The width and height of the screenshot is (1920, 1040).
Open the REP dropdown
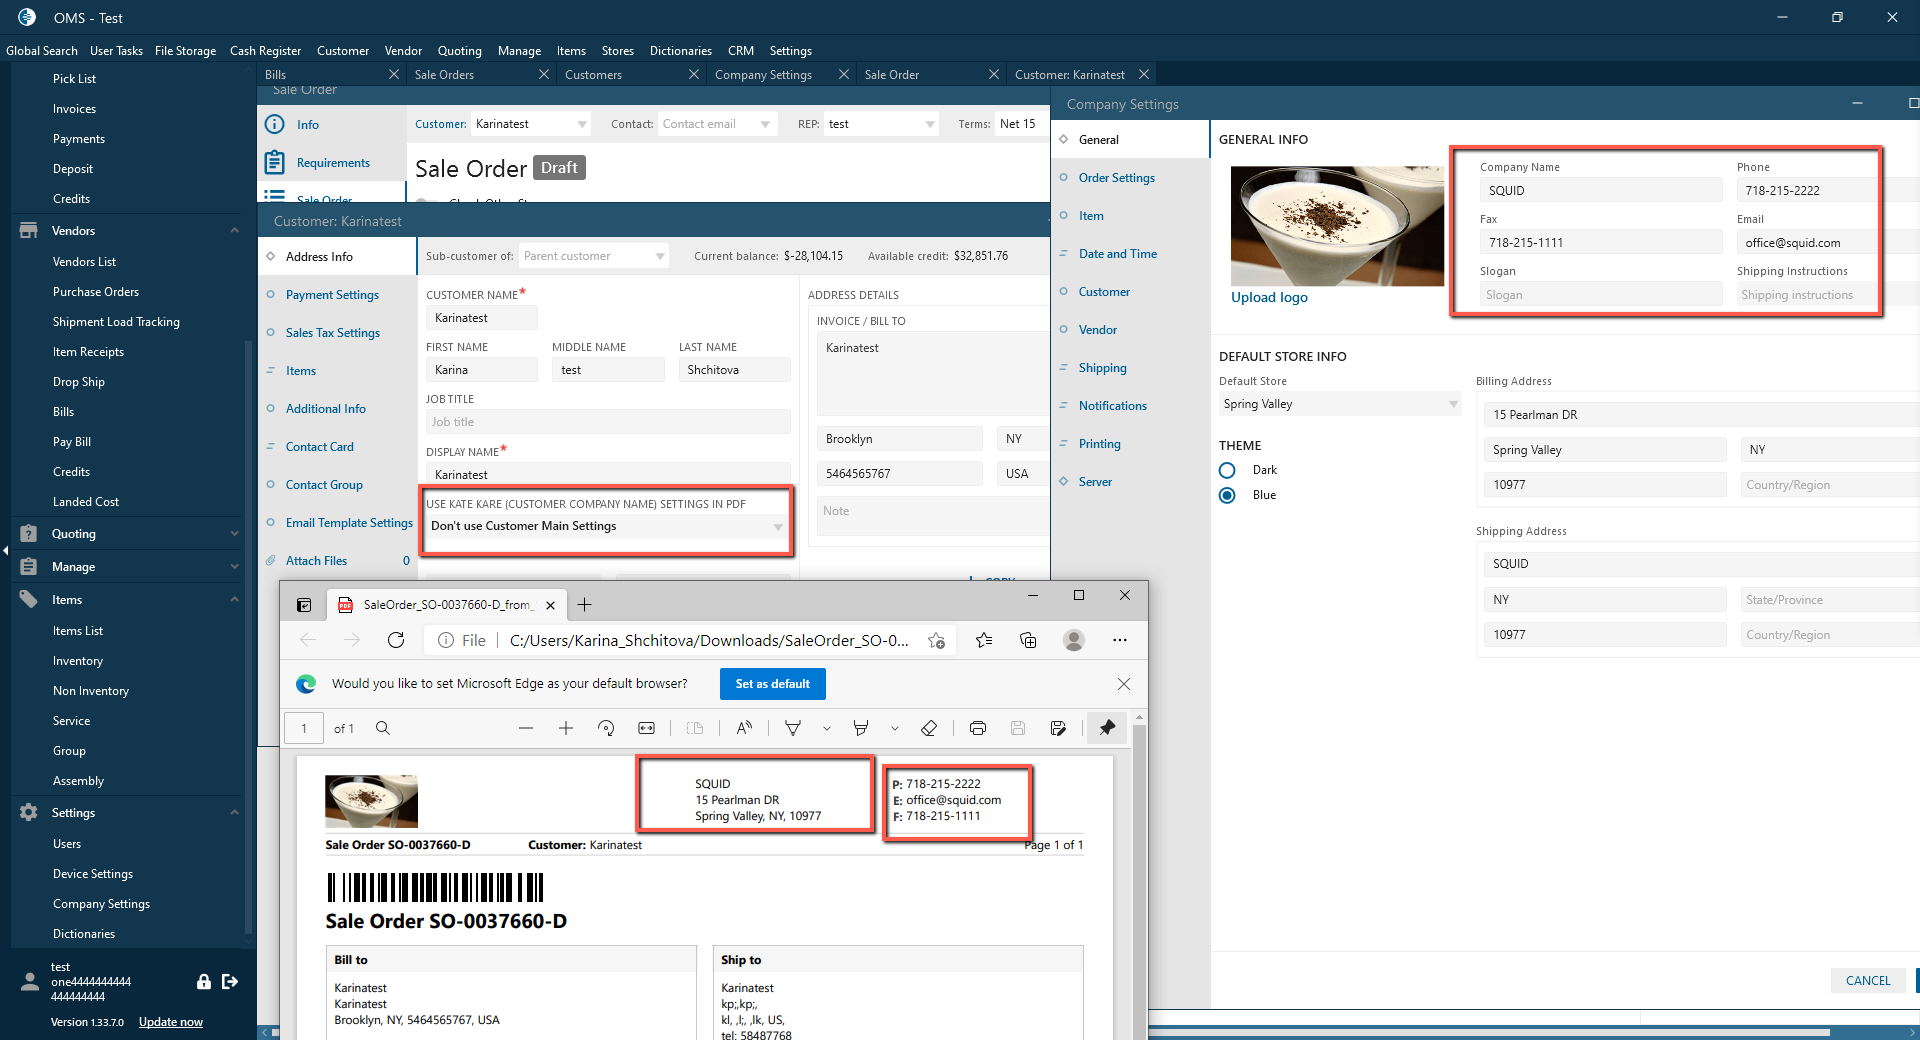[x=930, y=124]
